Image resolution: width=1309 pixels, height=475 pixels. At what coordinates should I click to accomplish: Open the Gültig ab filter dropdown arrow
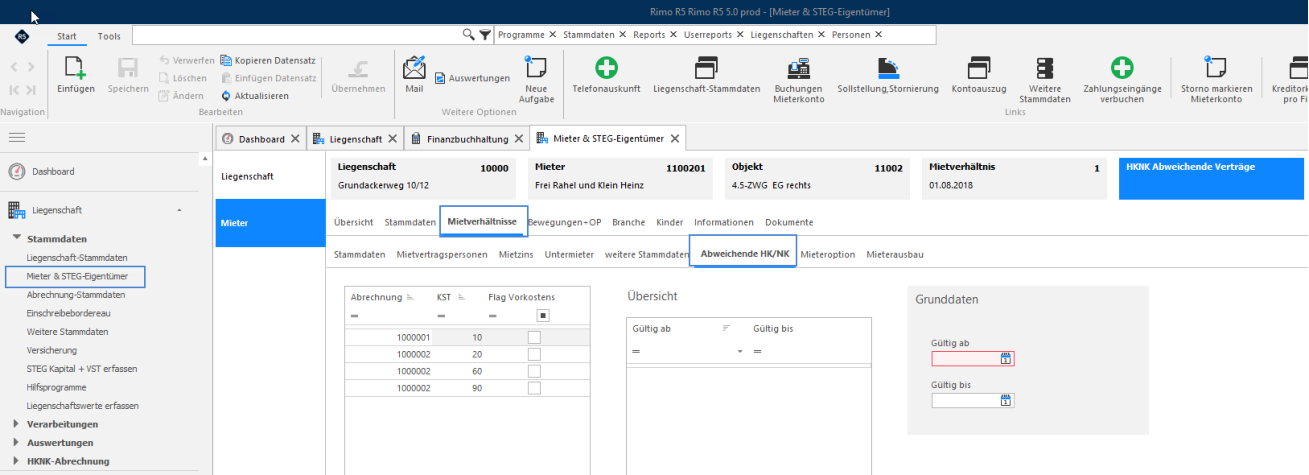tap(740, 352)
